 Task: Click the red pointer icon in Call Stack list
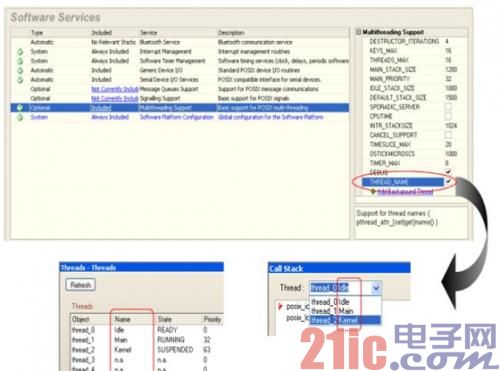(x=280, y=306)
